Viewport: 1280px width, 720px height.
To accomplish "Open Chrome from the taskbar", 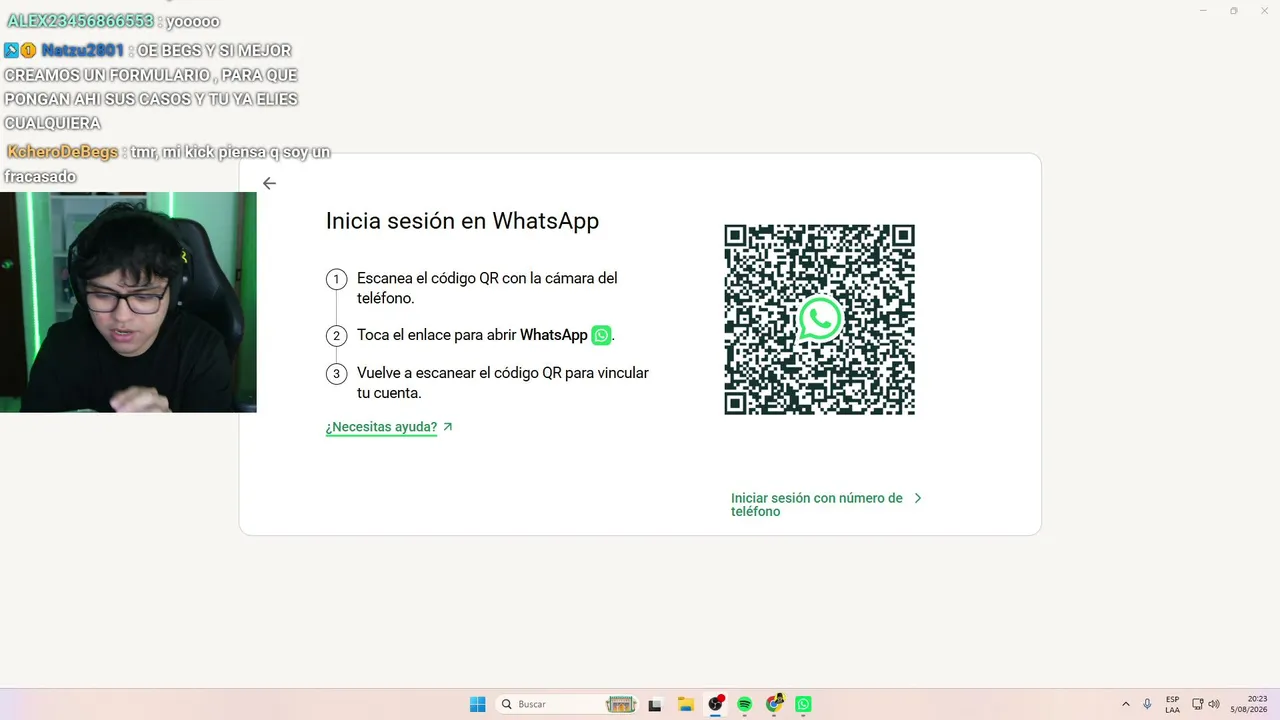I will pos(774,704).
